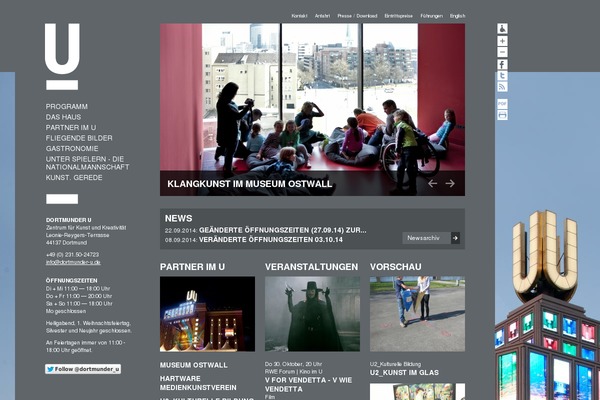Open HARTWARE MEDIENKUNSTVEREIN partner link
The height and width of the screenshot is (400, 600).
pos(198,383)
